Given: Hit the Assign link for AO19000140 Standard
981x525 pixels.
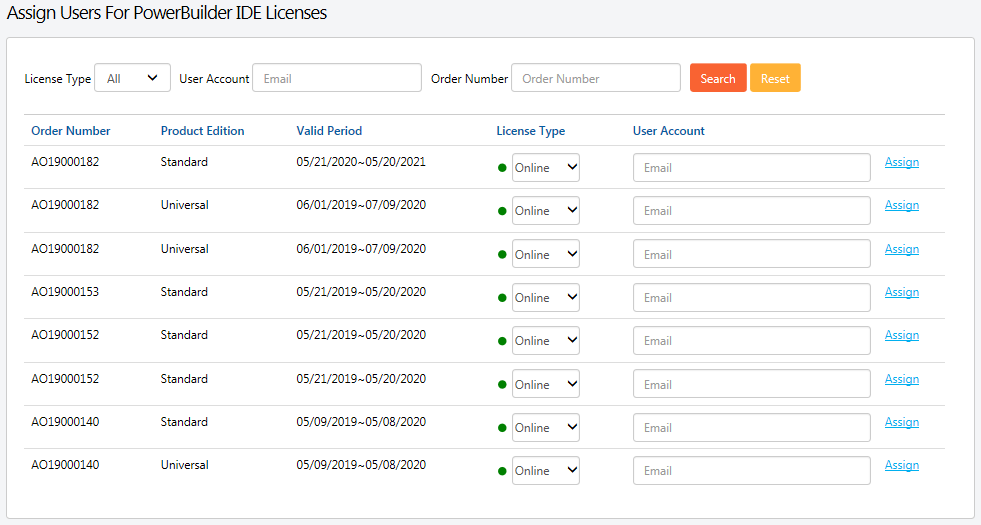Looking at the screenshot, I should tap(901, 422).
